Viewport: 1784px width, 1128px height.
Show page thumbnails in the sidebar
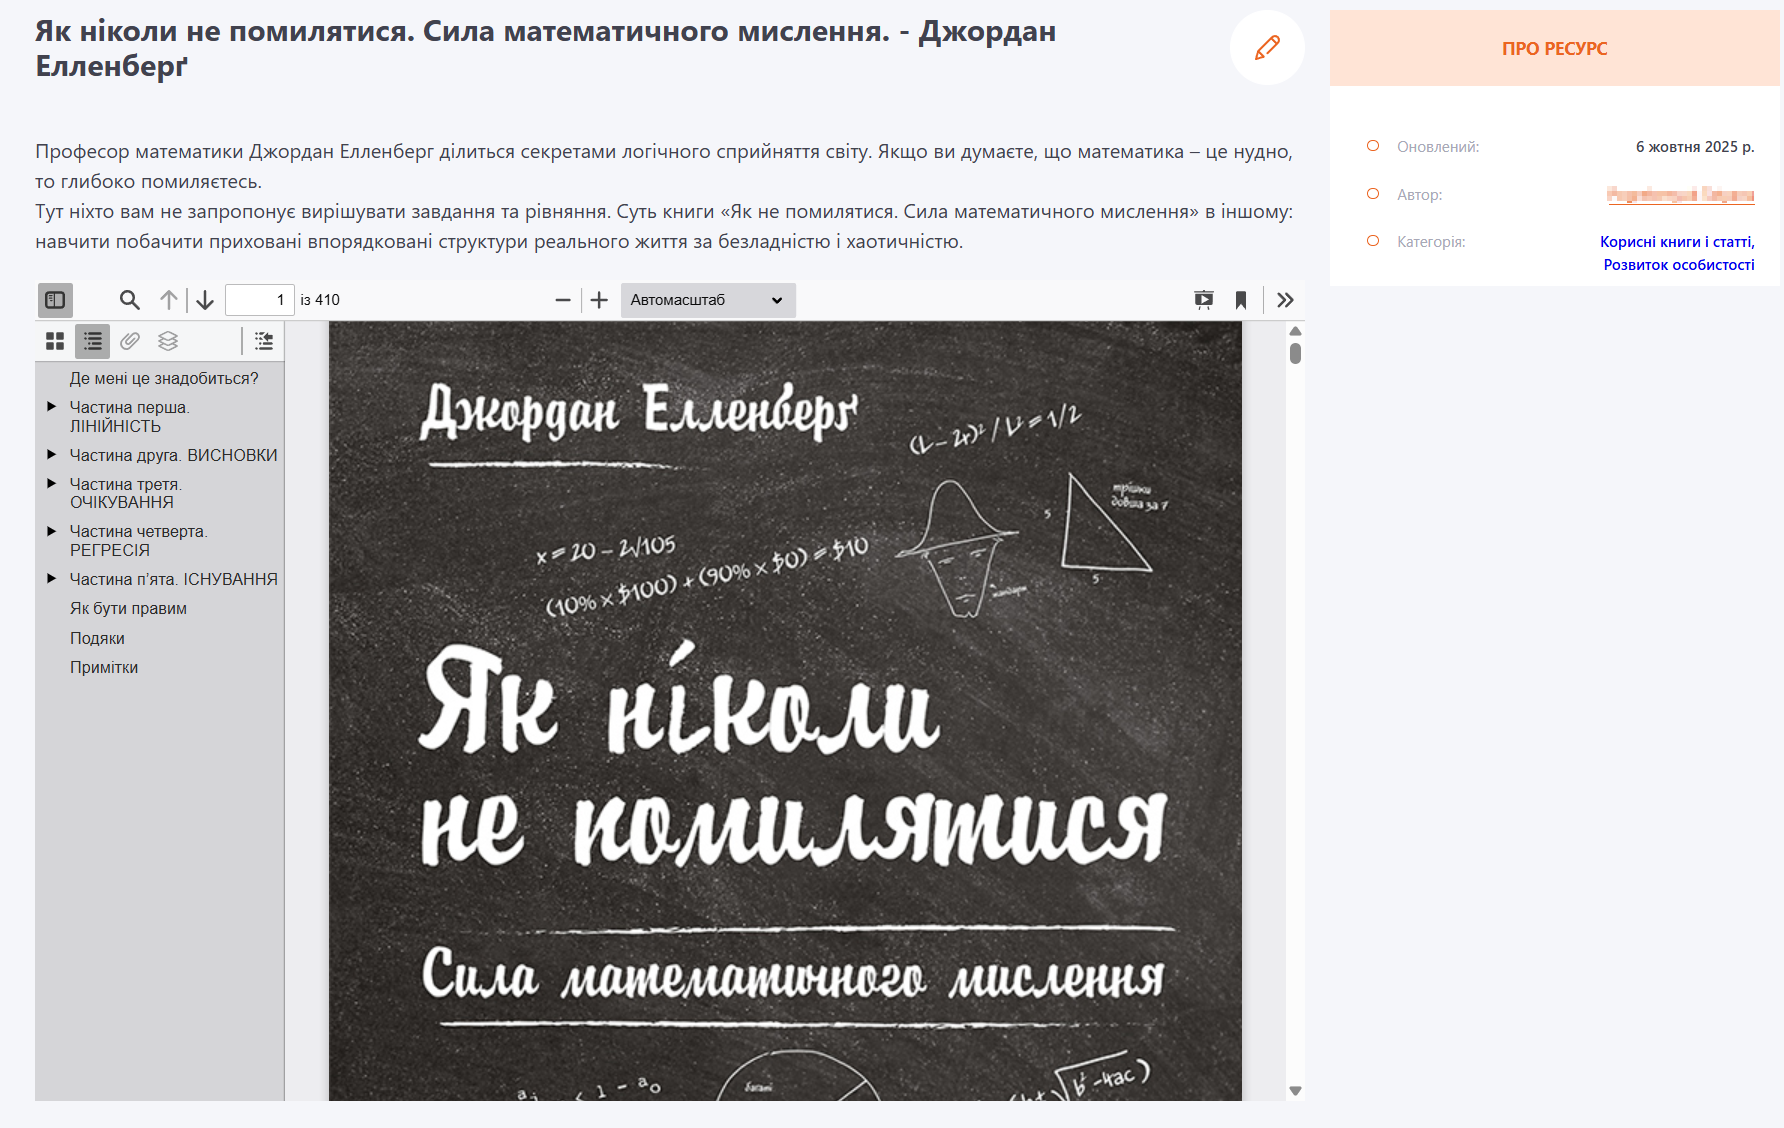pos(55,341)
